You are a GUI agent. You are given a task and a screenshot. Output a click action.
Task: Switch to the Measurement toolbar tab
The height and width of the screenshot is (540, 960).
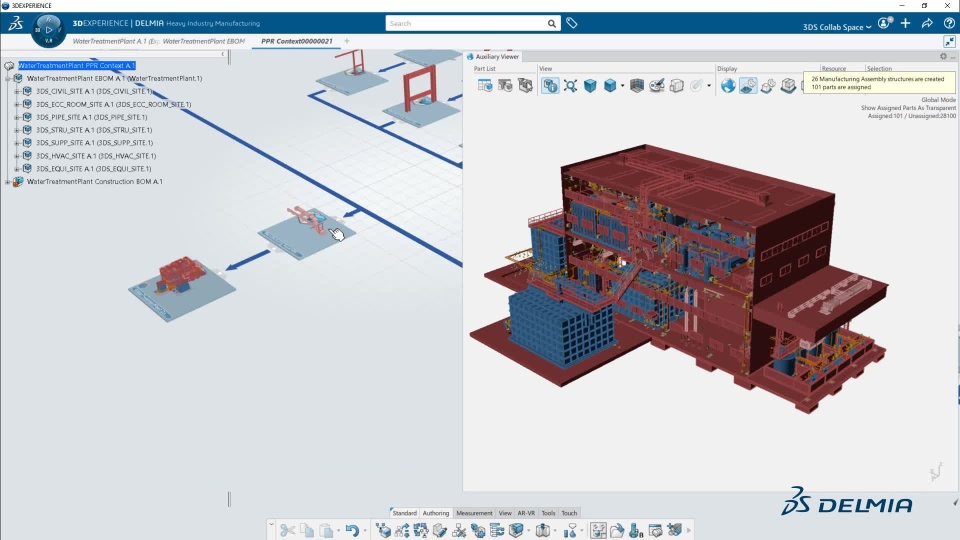474,513
